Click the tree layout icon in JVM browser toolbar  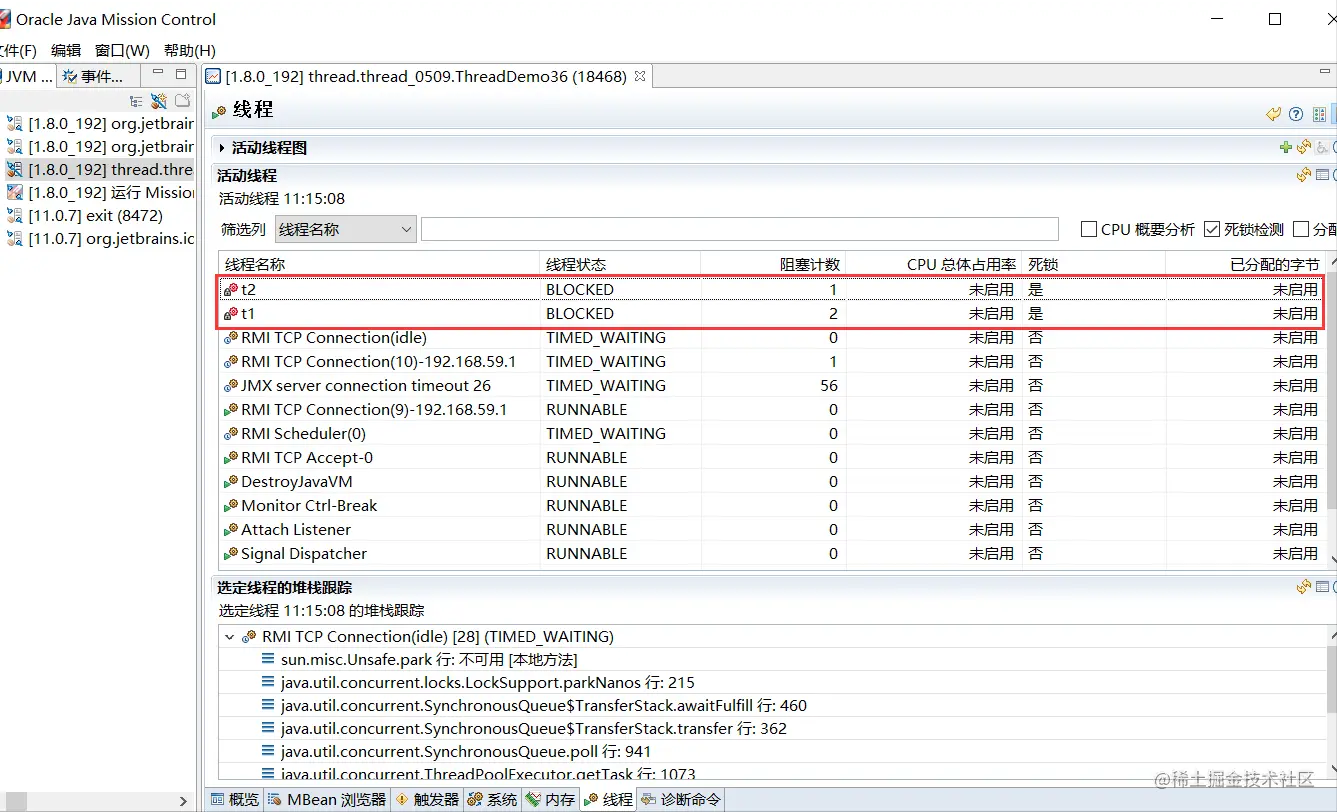click(137, 101)
